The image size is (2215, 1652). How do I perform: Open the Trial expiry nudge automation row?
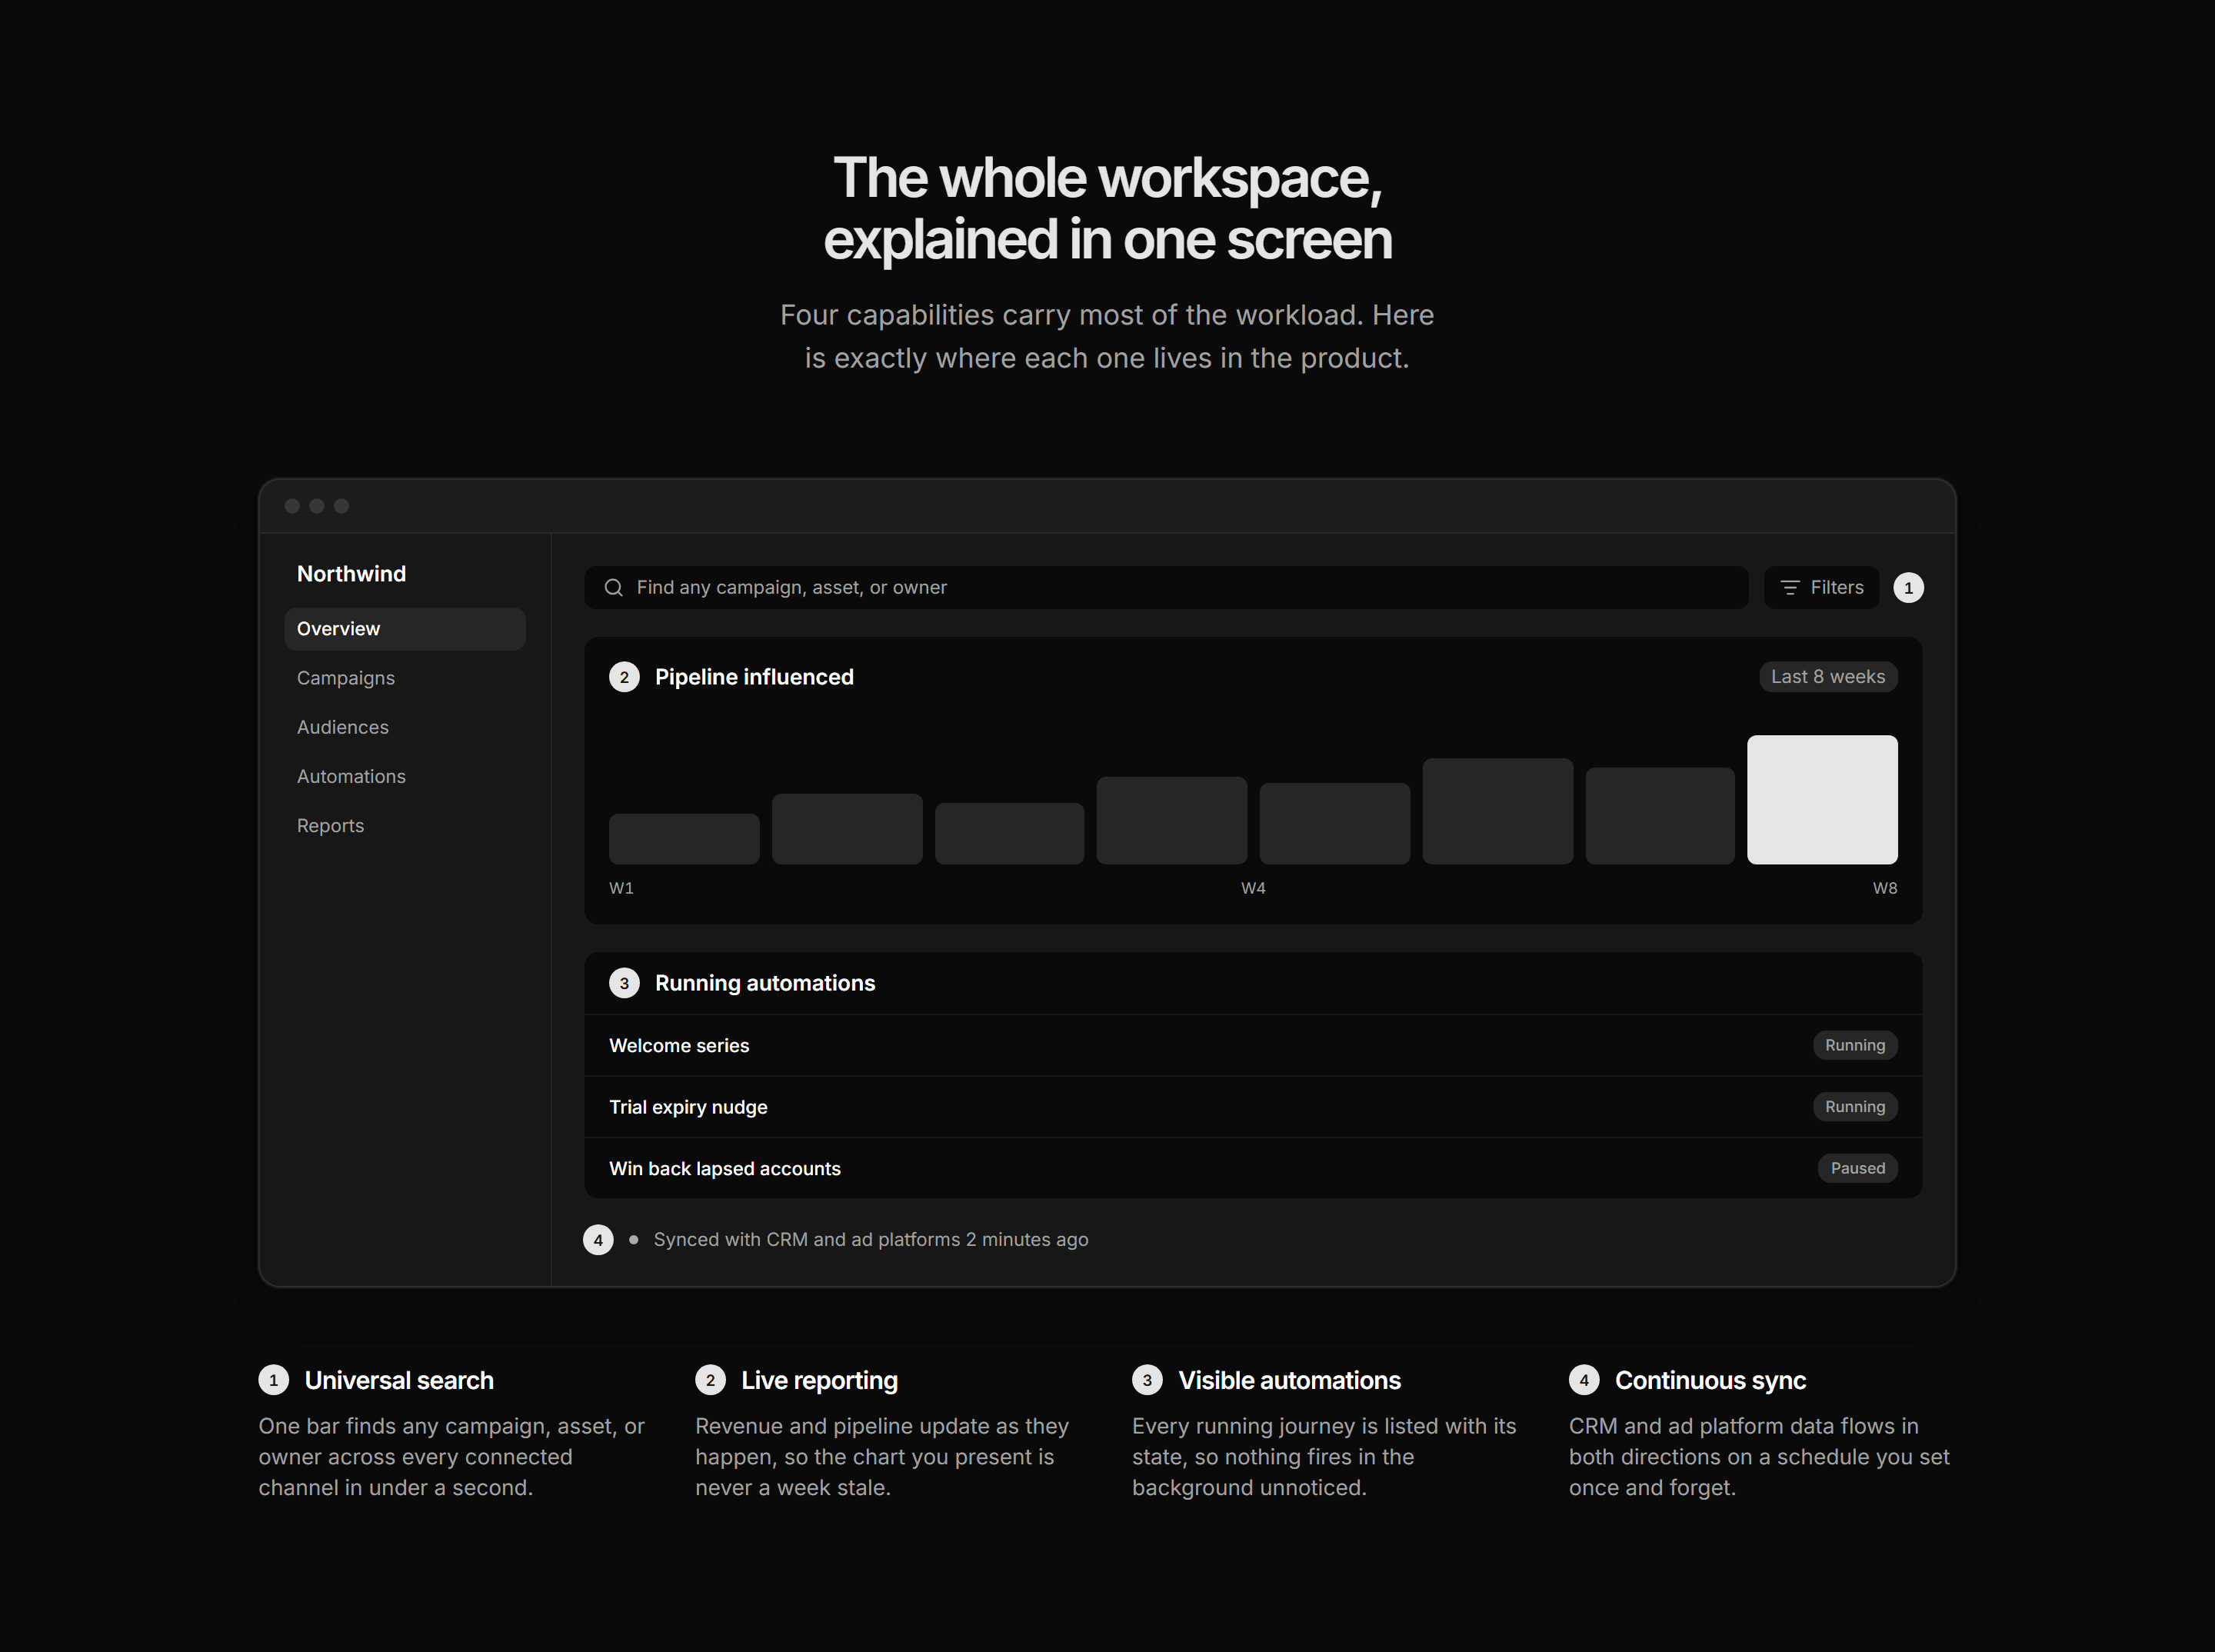[x=1253, y=1107]
